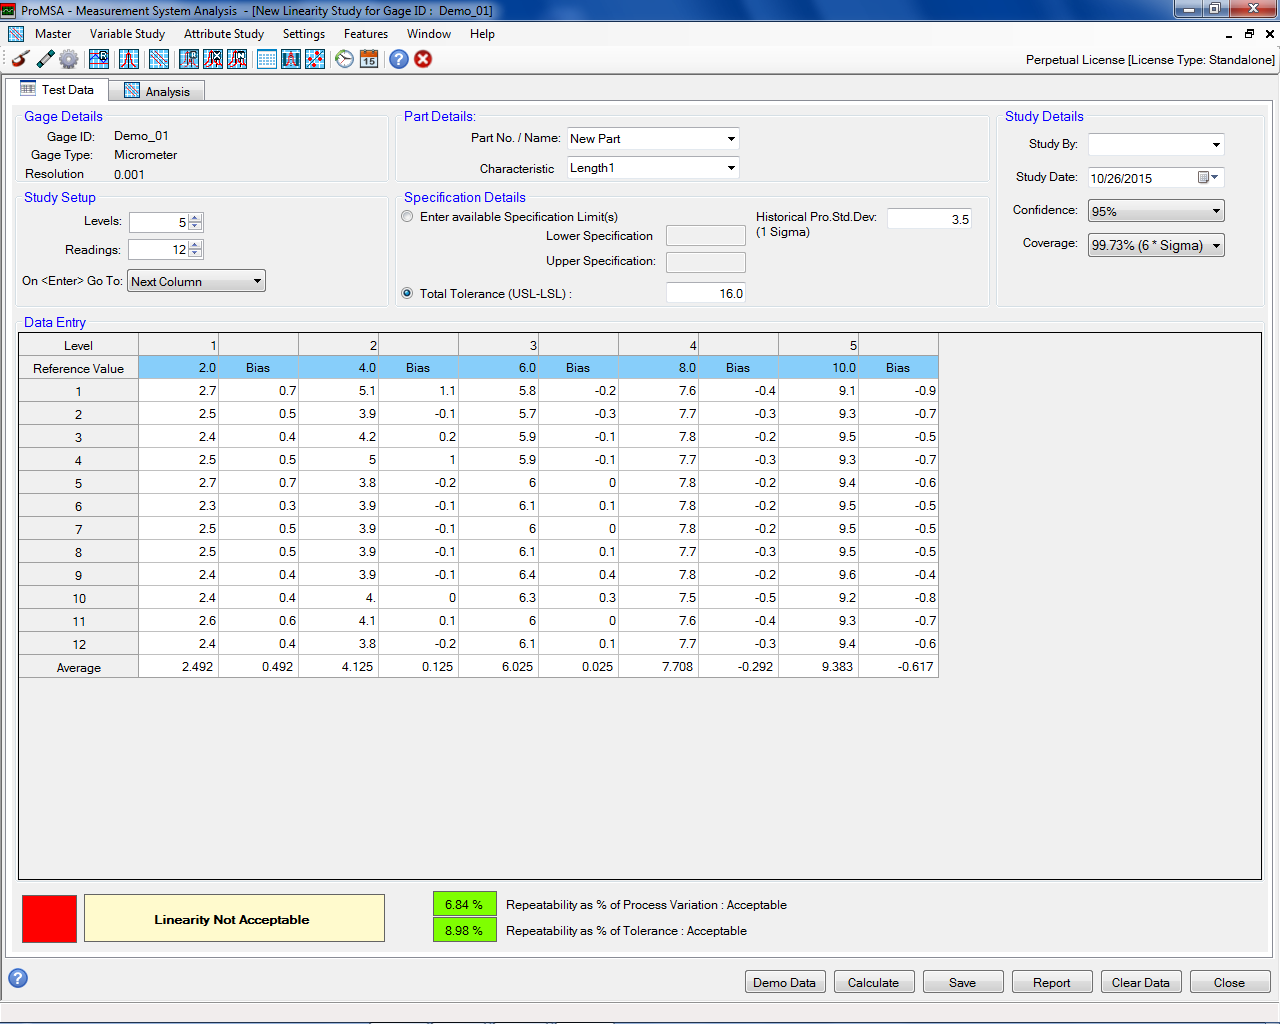Click the calendar icon in Study Date field
This screenshot has width=1280, height=1024.
[x=1204, y=177]
